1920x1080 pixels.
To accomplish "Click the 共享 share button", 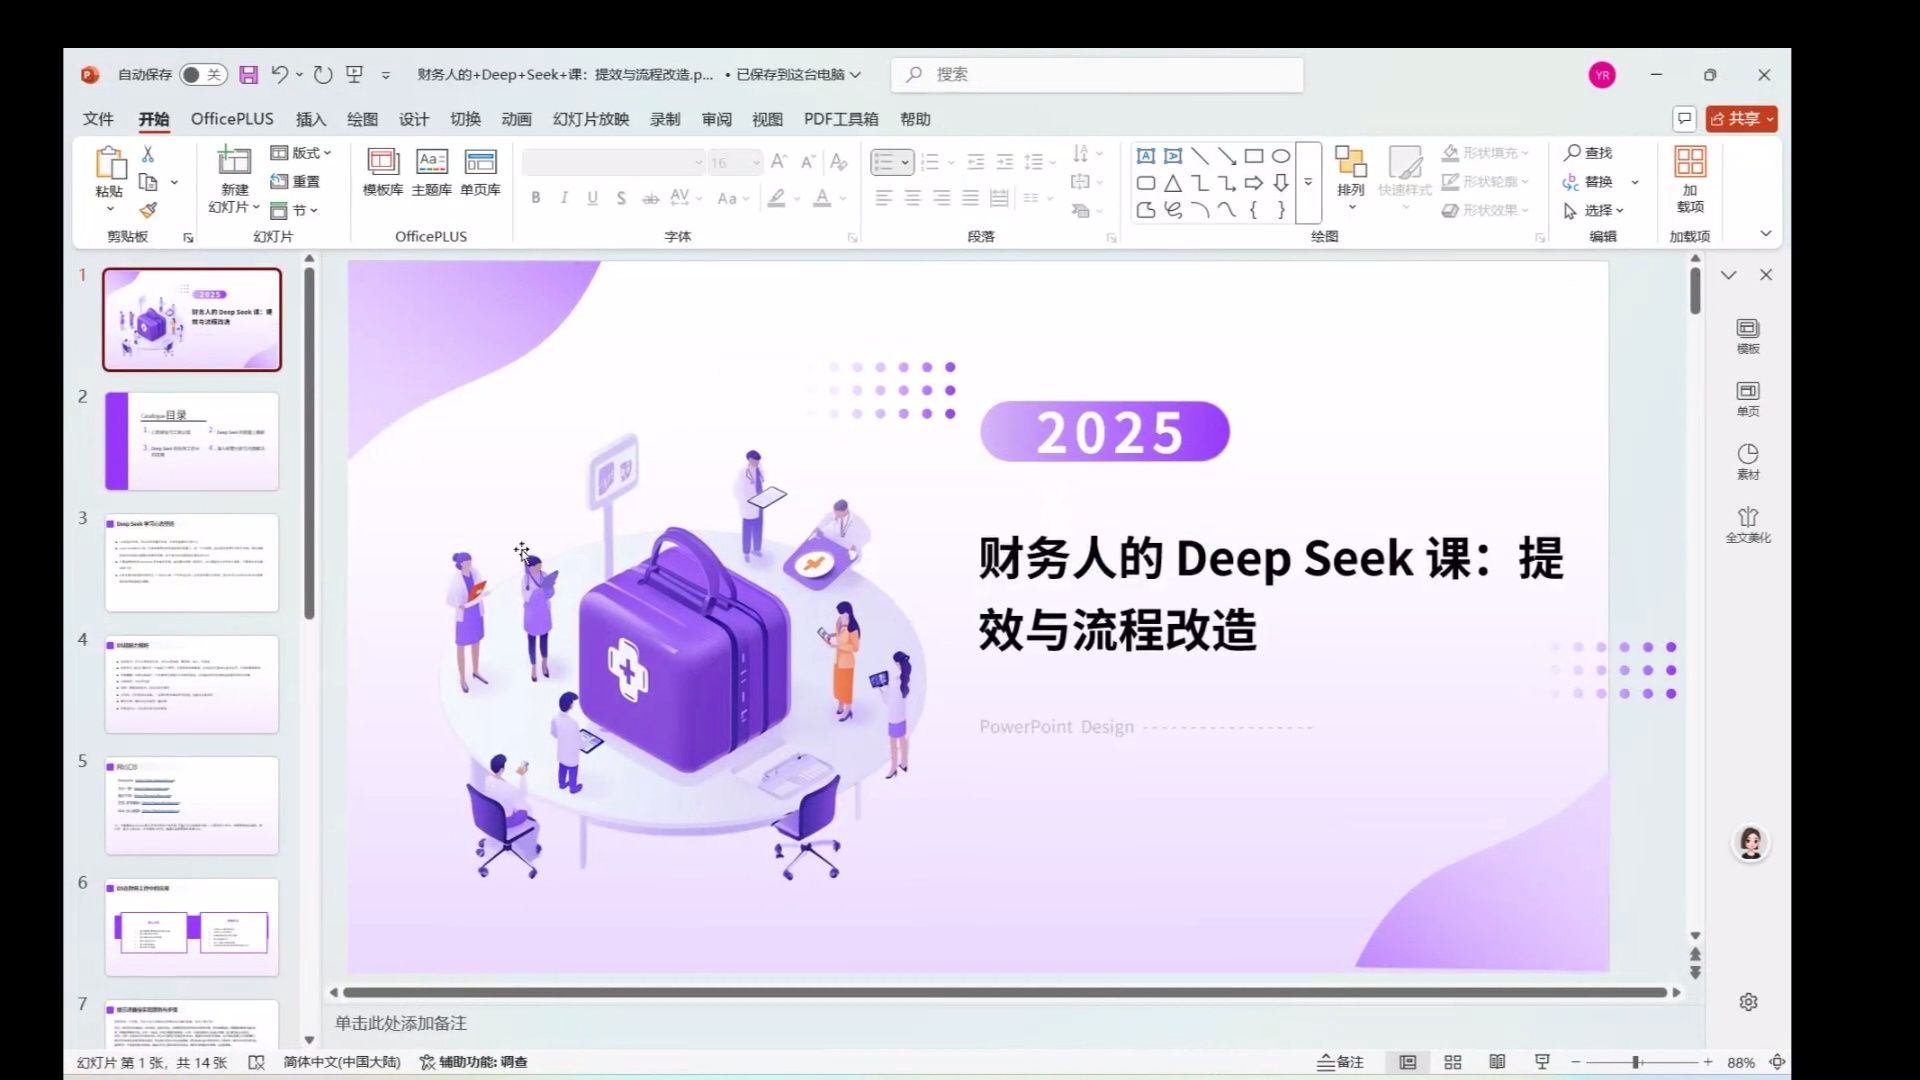I will click(x=1742, y=118).
